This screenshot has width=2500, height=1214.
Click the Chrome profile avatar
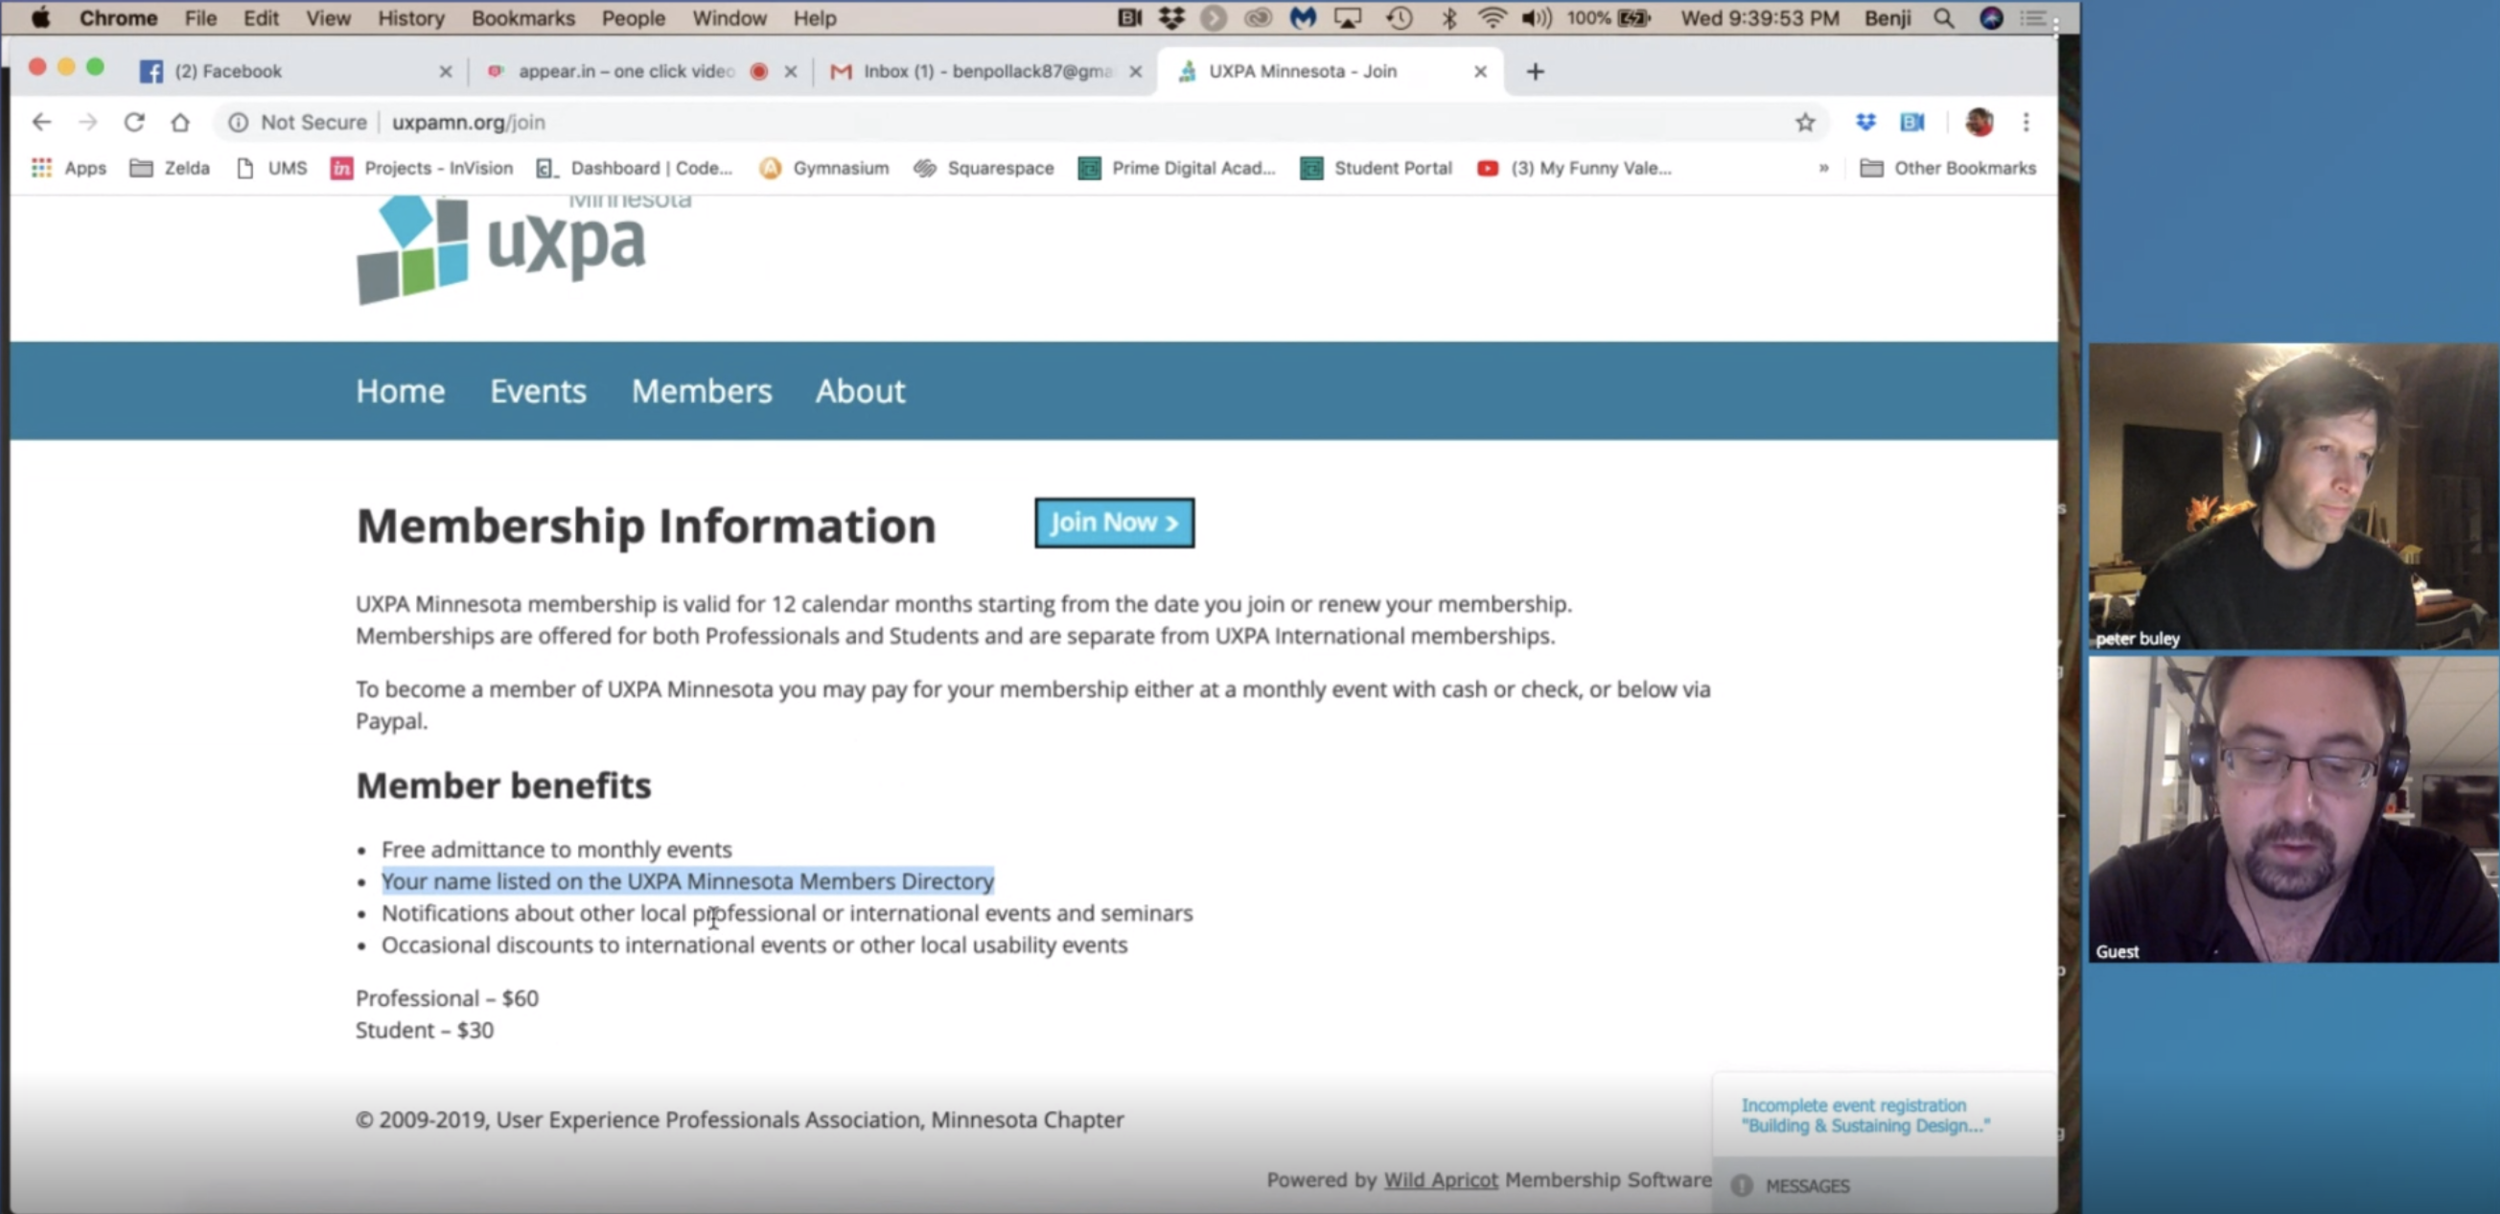pos(1979,122)
